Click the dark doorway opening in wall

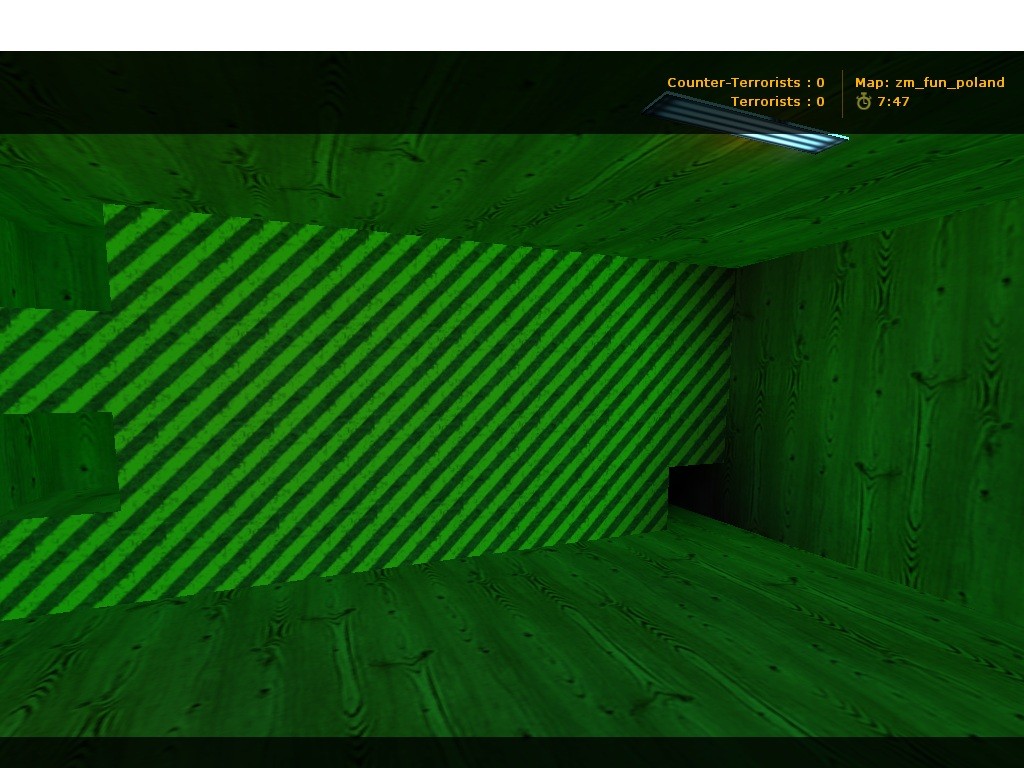pos(697,493)
